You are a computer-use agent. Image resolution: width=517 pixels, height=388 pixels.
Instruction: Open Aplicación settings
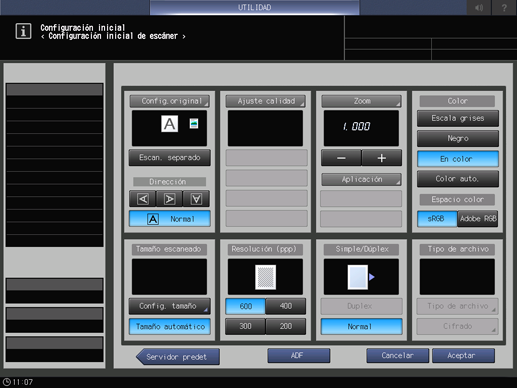tap(361, 179)
